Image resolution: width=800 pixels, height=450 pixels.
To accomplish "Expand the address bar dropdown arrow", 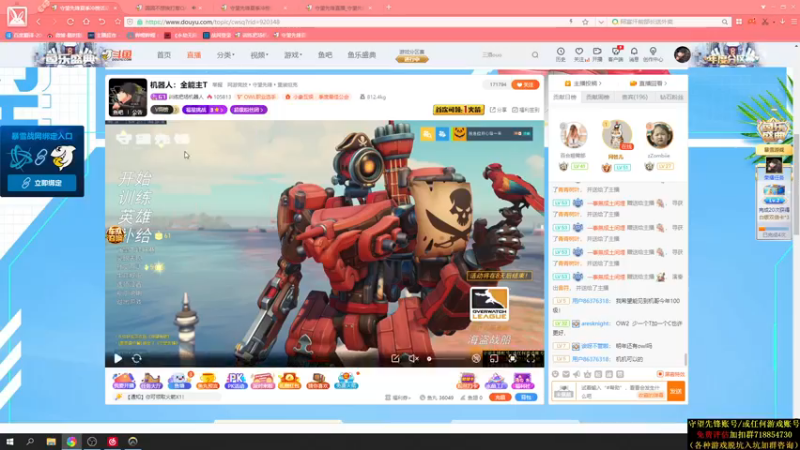I will pyautogui.click(x=601, y=22).
